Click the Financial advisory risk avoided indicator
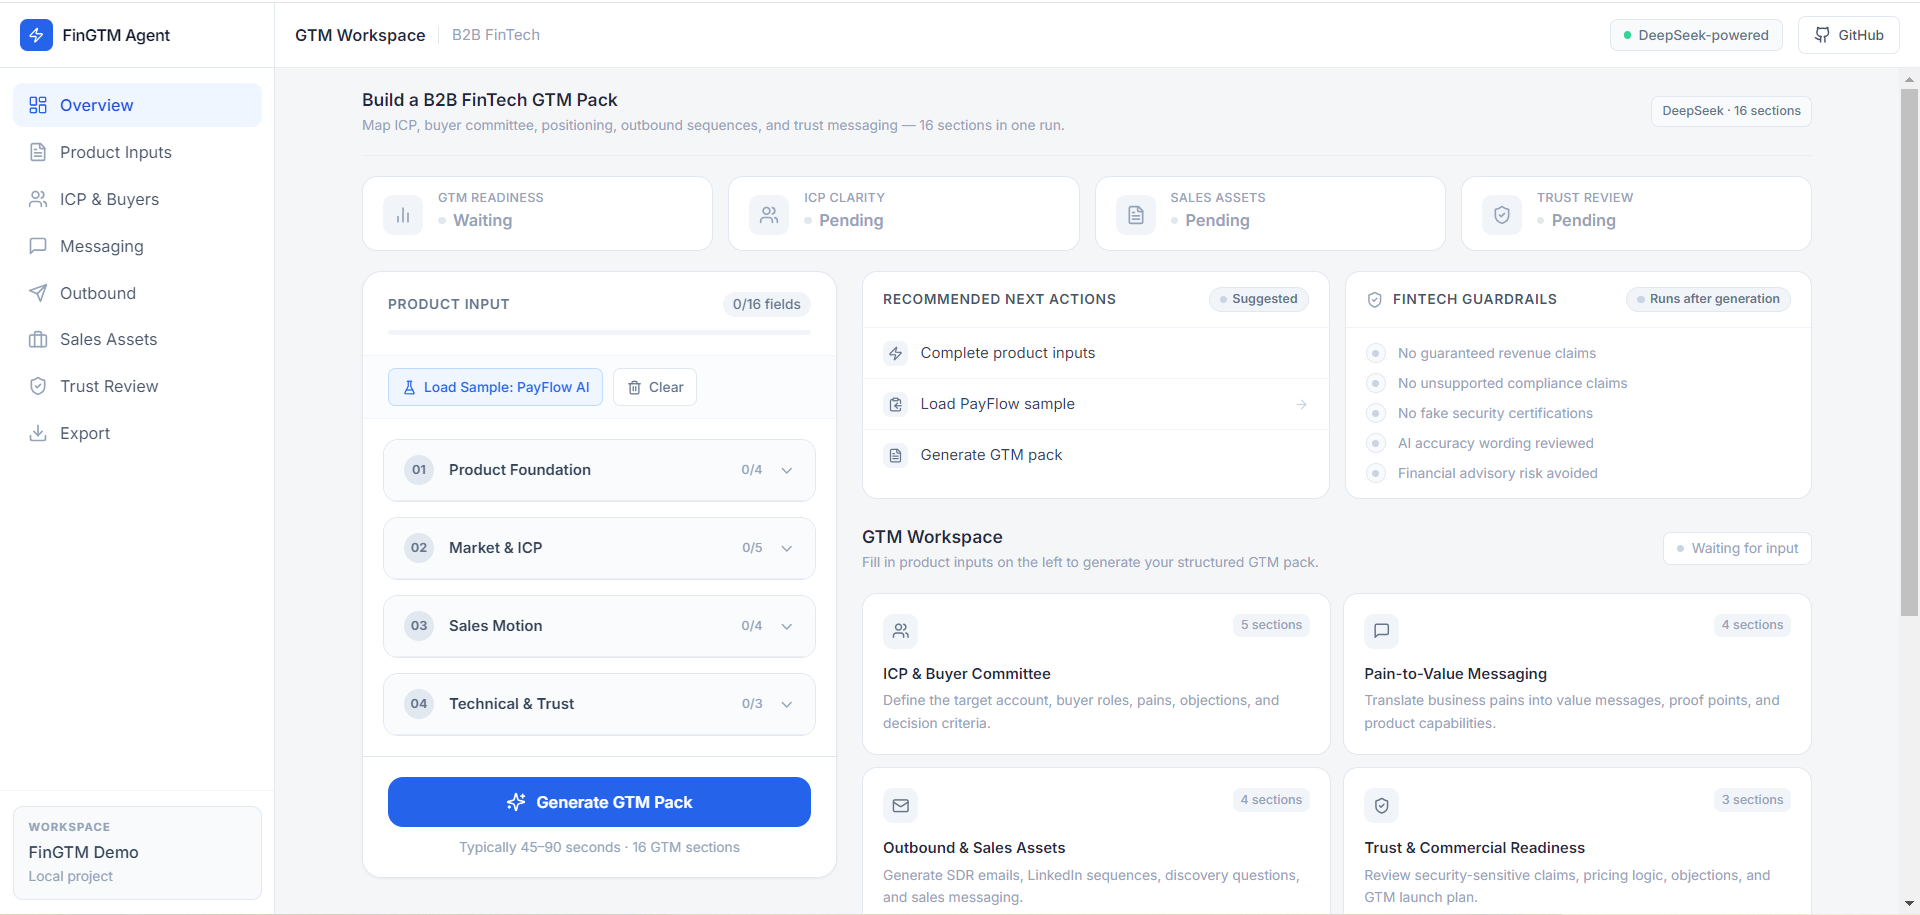This screenshot has width=1920, height=915. click(x=1376, y=473)
